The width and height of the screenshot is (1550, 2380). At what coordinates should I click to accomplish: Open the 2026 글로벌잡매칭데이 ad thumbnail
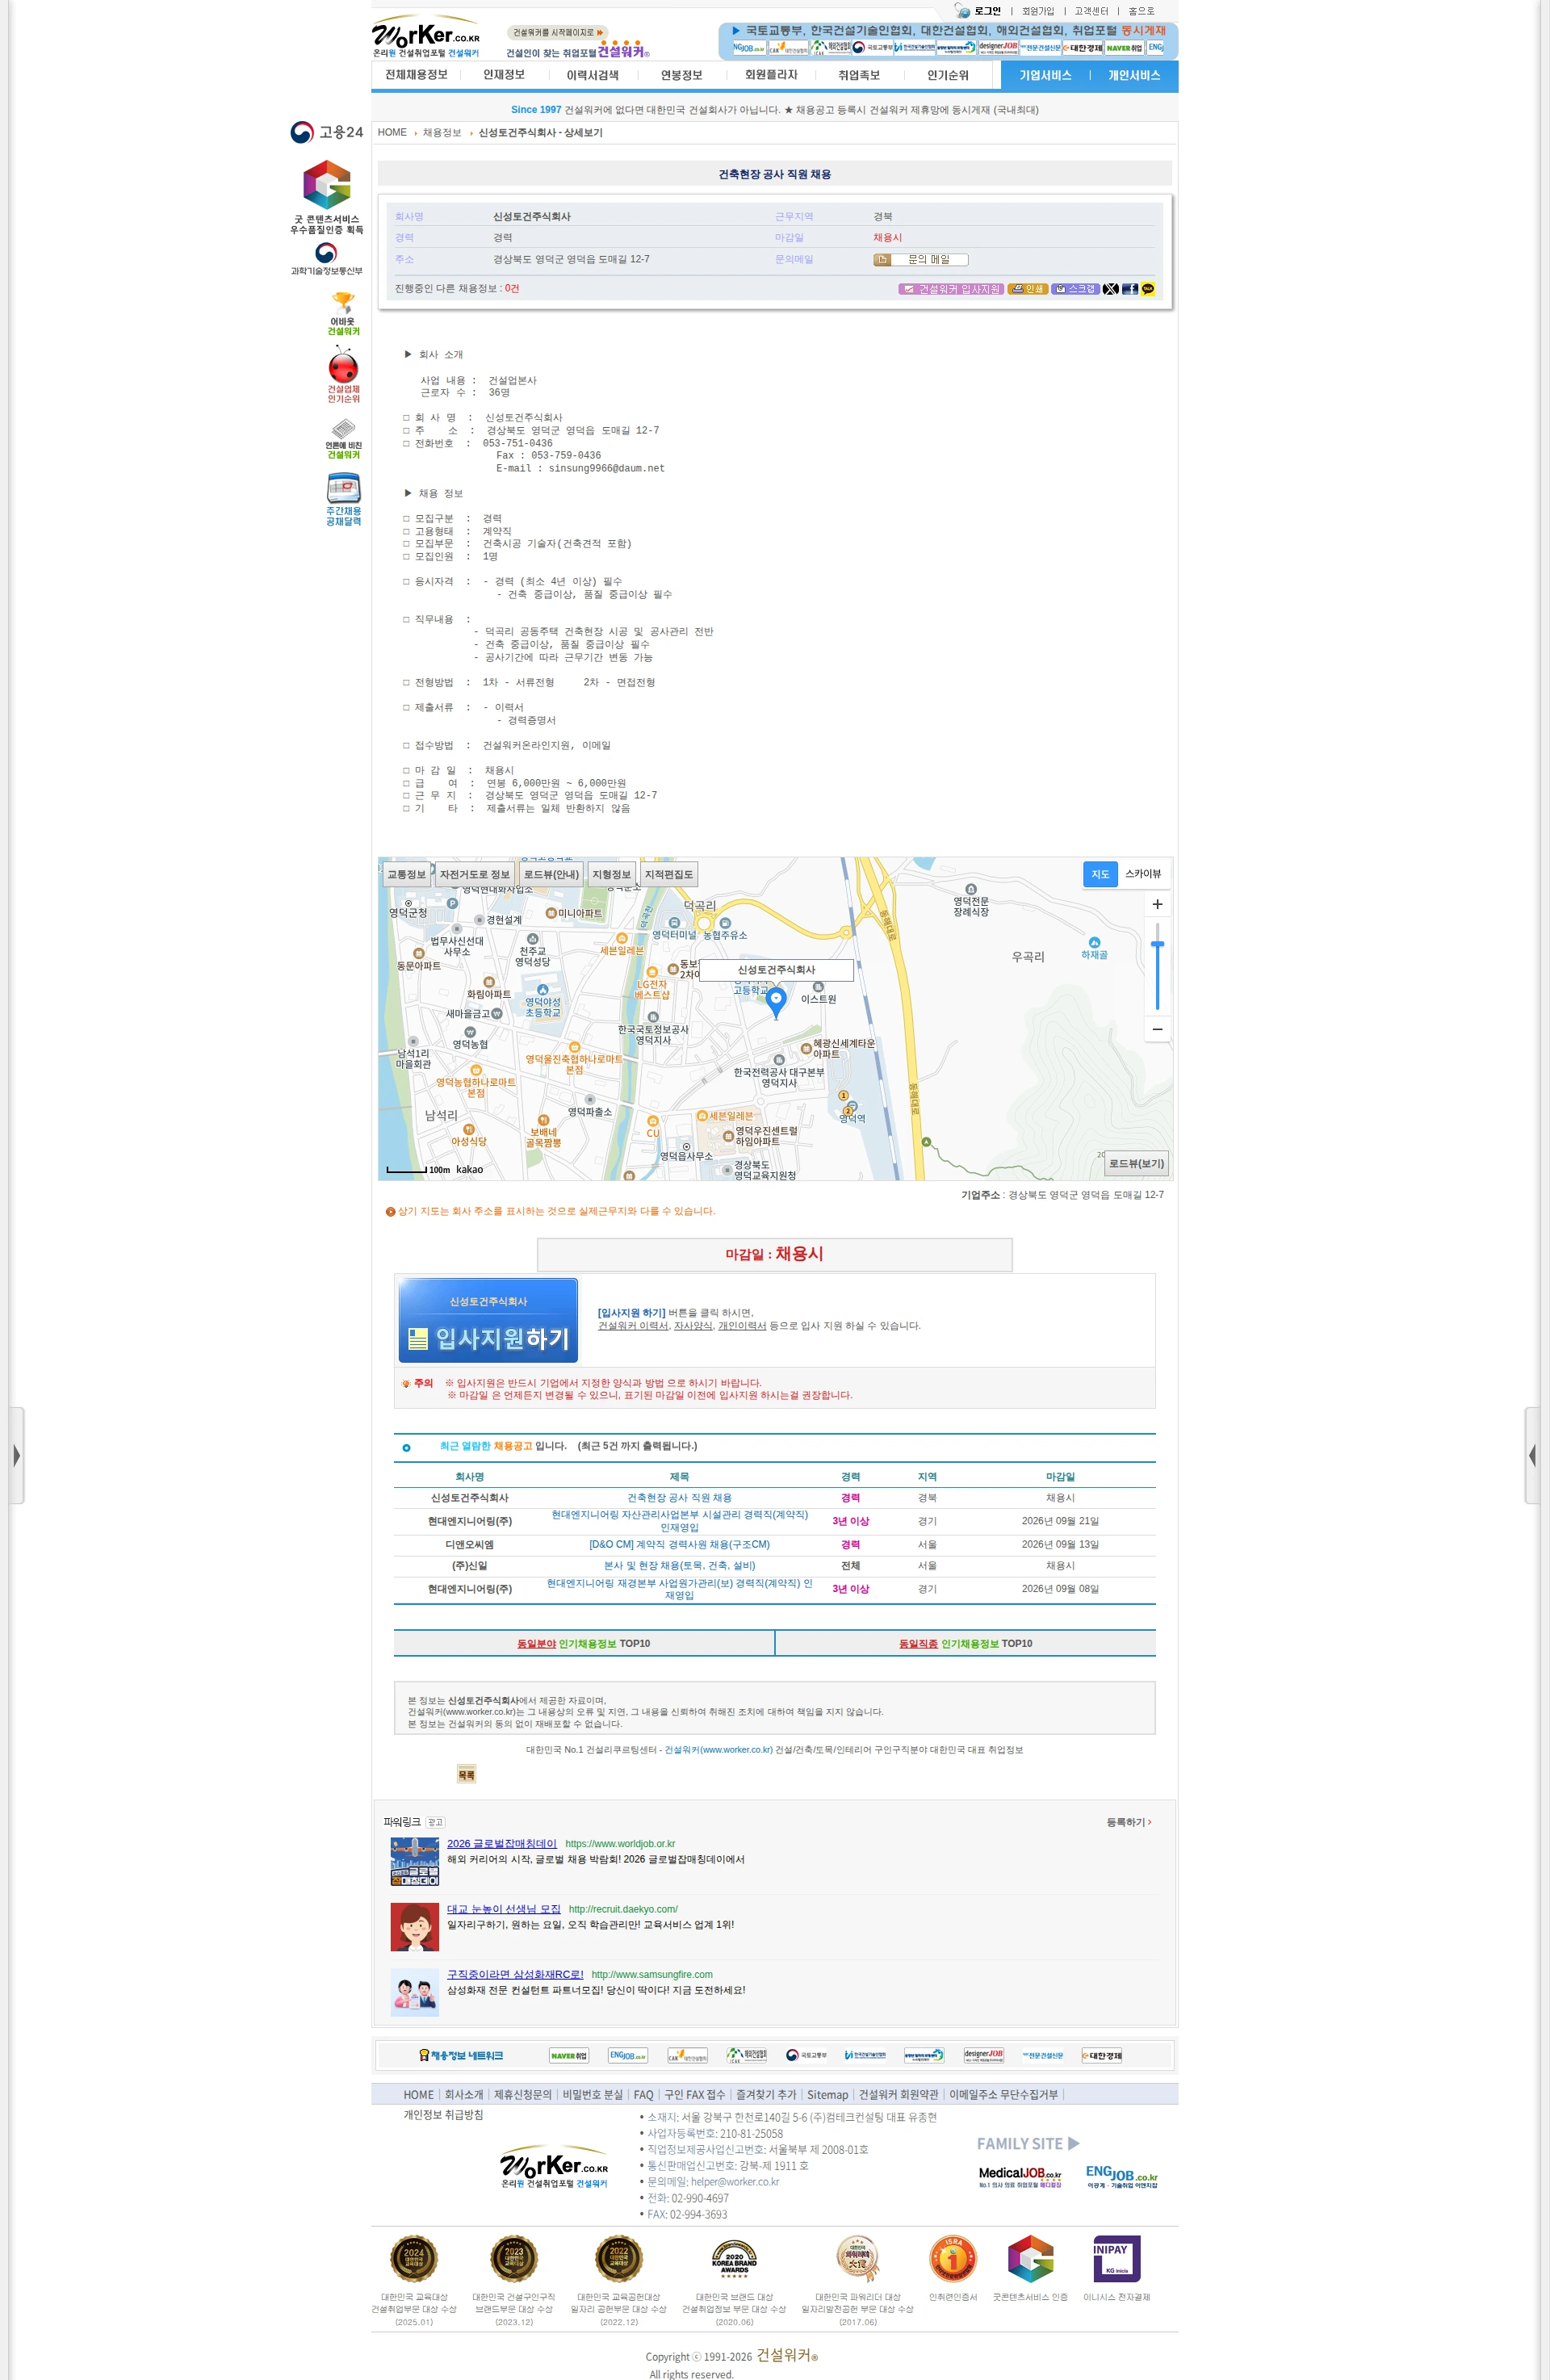415,1861
